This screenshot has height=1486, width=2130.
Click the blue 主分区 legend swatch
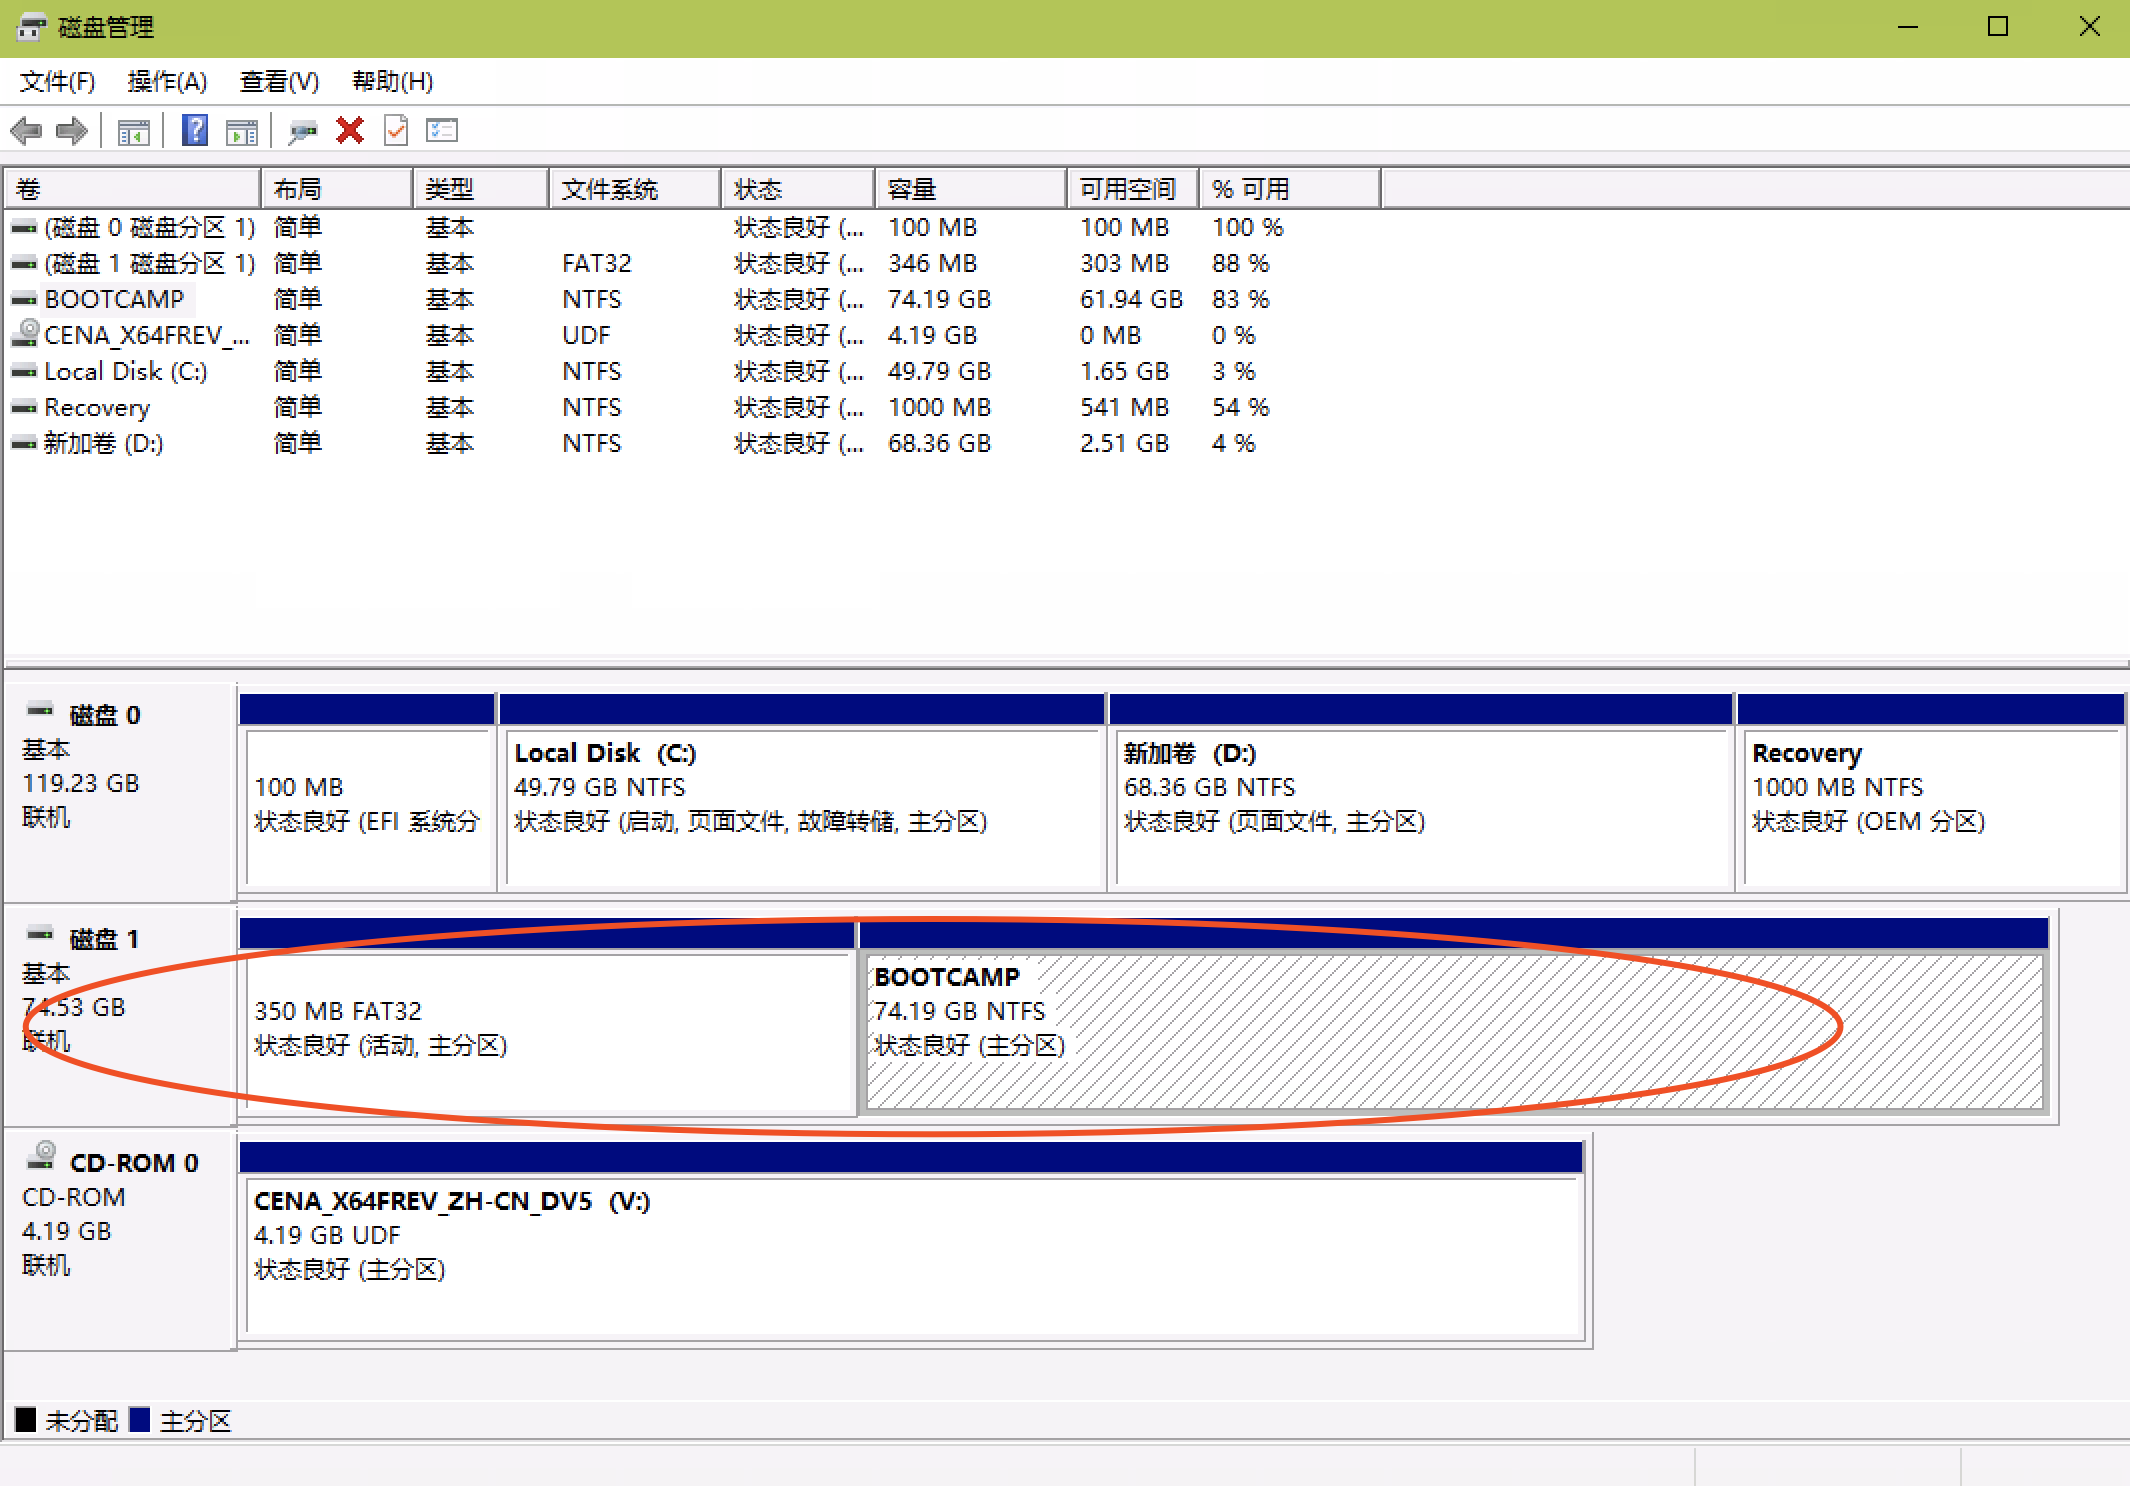(x=140, y=1420)
